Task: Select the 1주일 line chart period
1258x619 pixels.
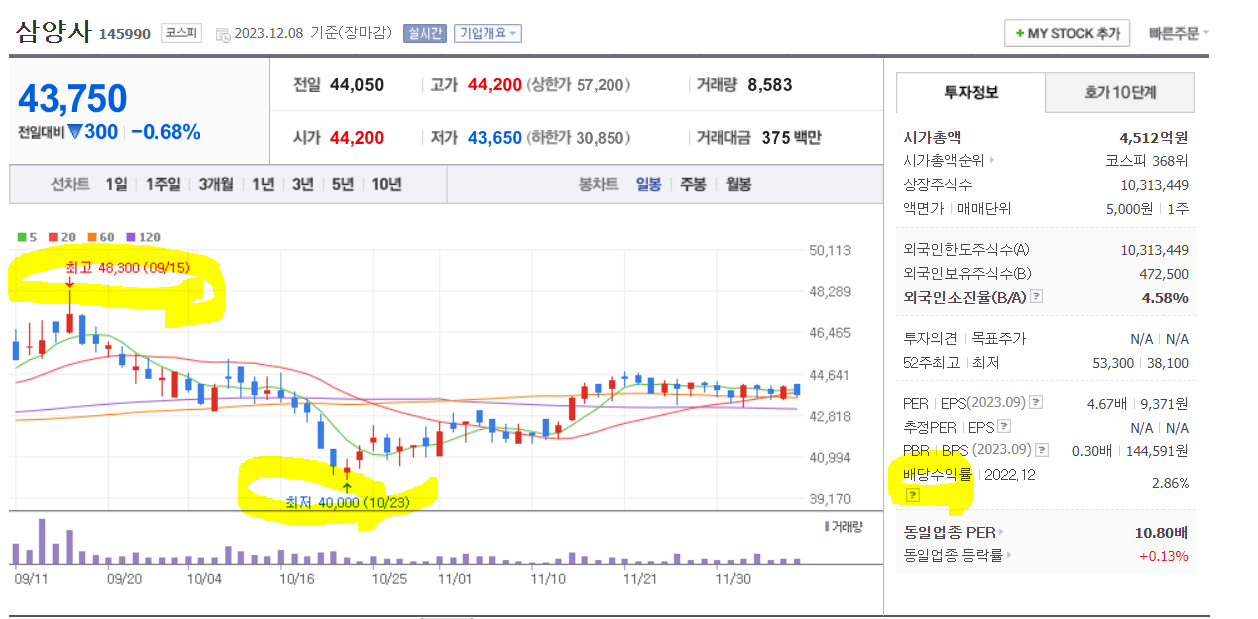Action: [163, 184]
